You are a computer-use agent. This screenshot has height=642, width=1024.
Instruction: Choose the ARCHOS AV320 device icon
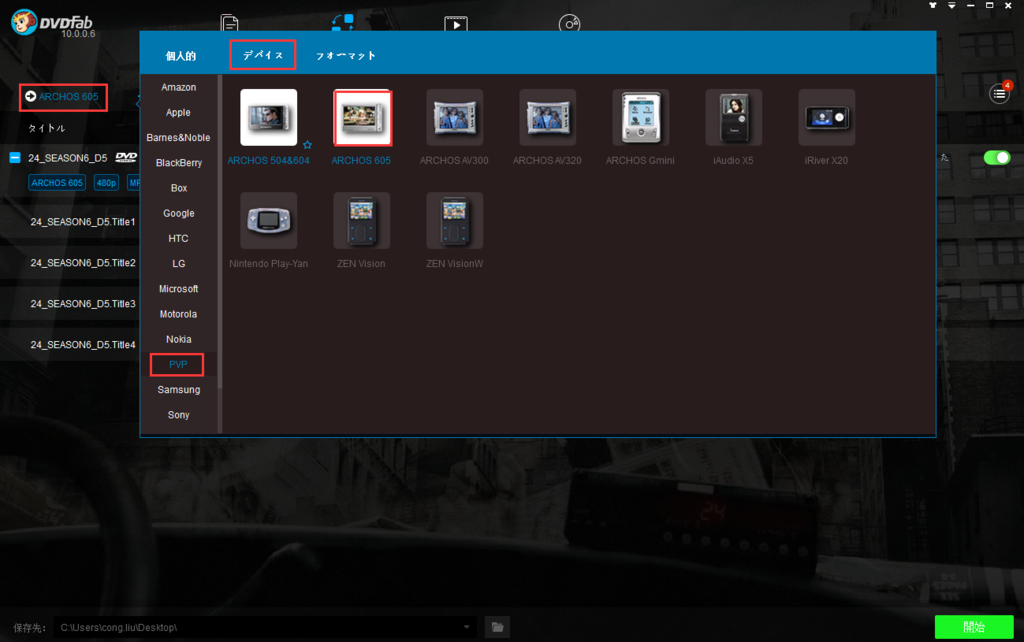click(x=547, y=118)
